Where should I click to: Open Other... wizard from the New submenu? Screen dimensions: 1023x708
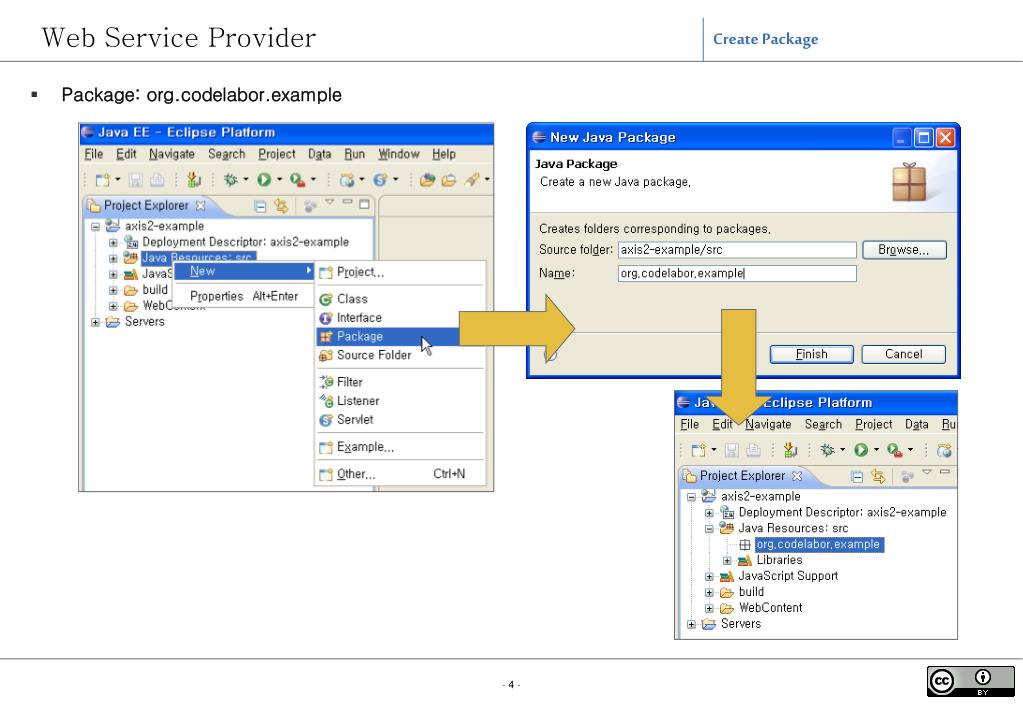point(355,474)
